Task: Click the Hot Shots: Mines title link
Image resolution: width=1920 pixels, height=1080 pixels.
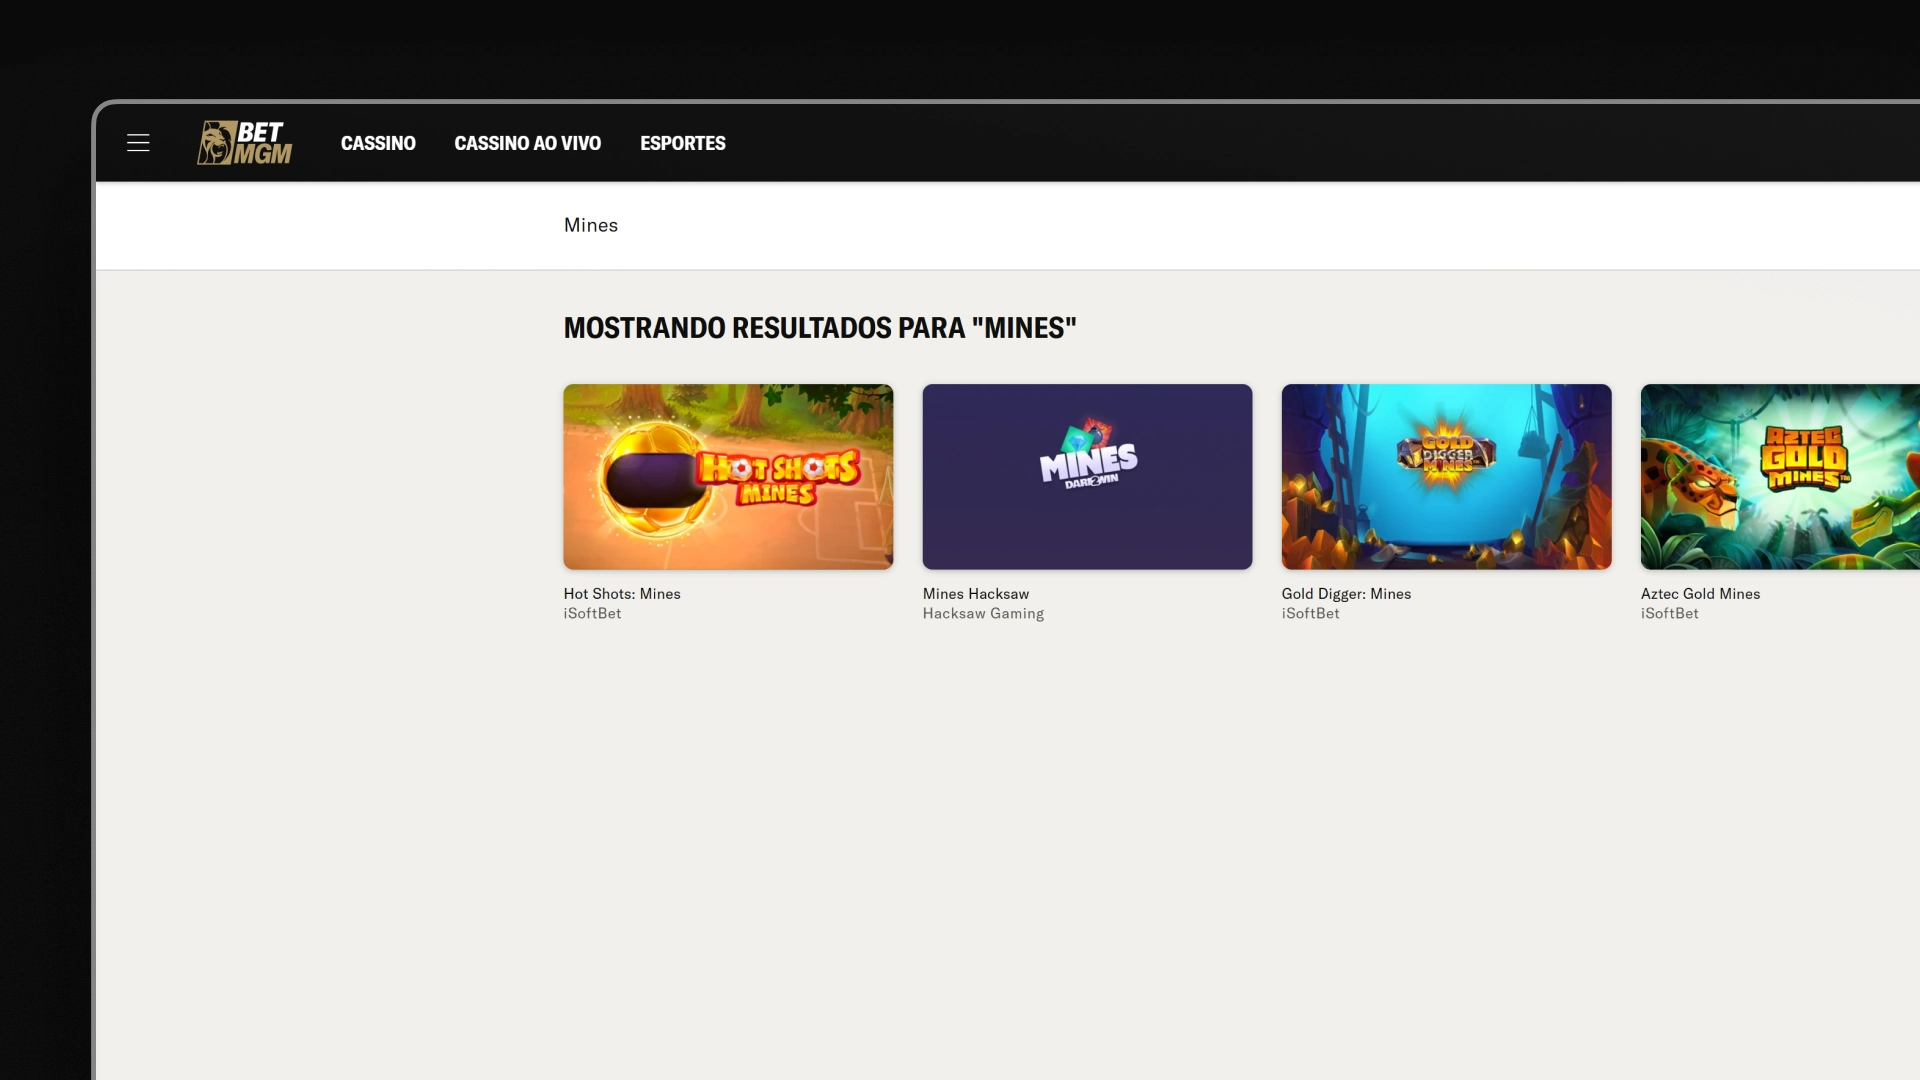Action: coord(621,594)
